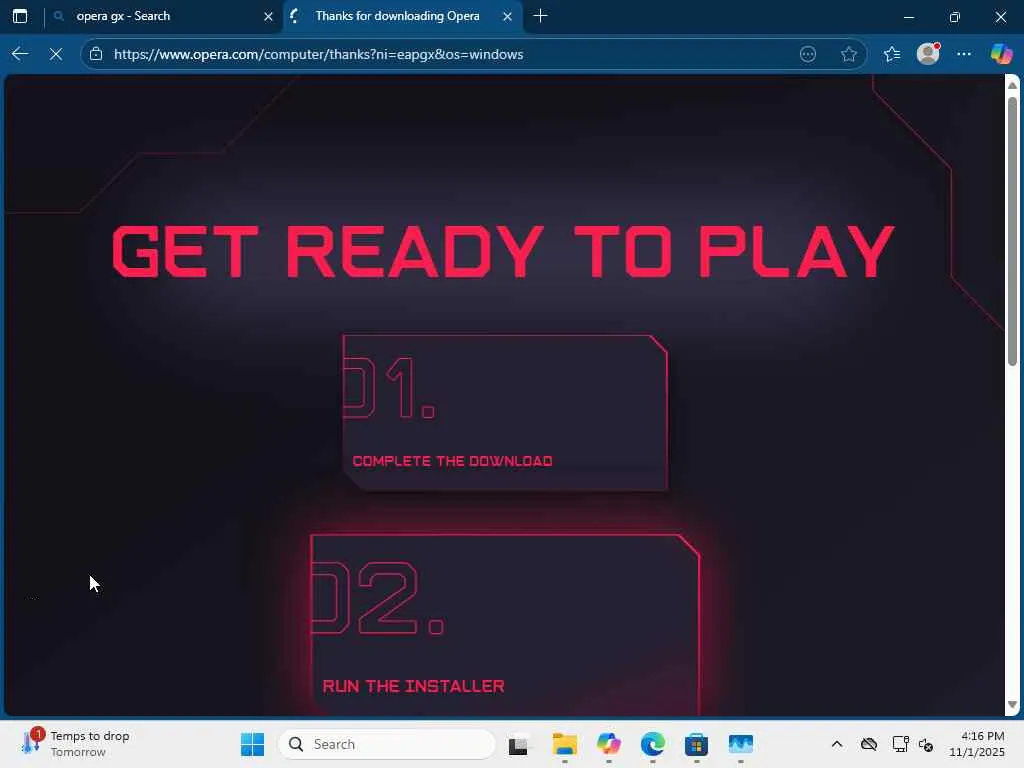Show hidden system tray icons
Screen dimensions: 1024x768
pos(837,744)
